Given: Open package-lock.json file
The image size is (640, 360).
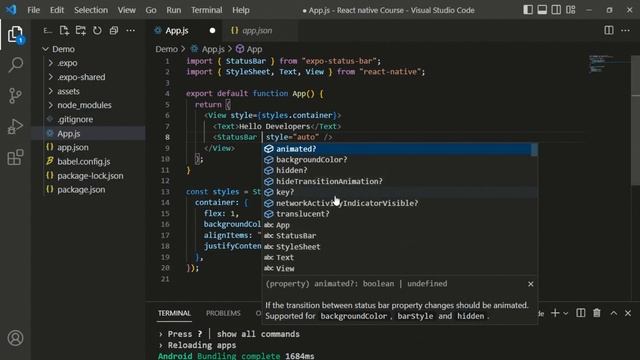Looking at the screenshot, I should click(x=89, y=176).
